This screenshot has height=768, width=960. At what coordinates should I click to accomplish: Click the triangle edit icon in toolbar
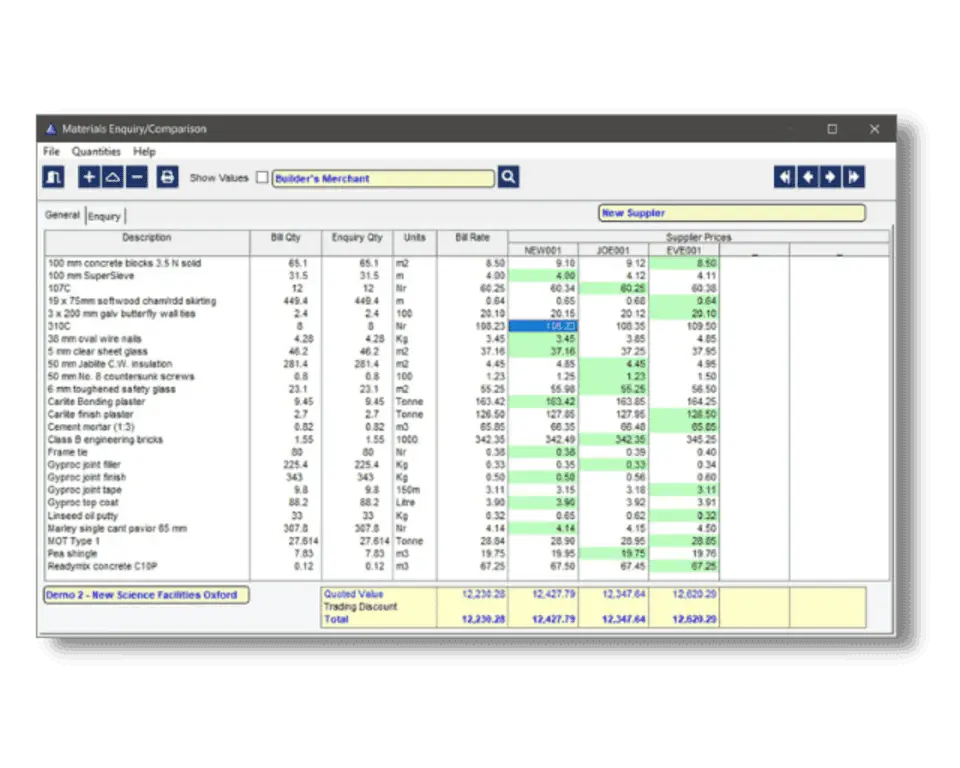113,177
